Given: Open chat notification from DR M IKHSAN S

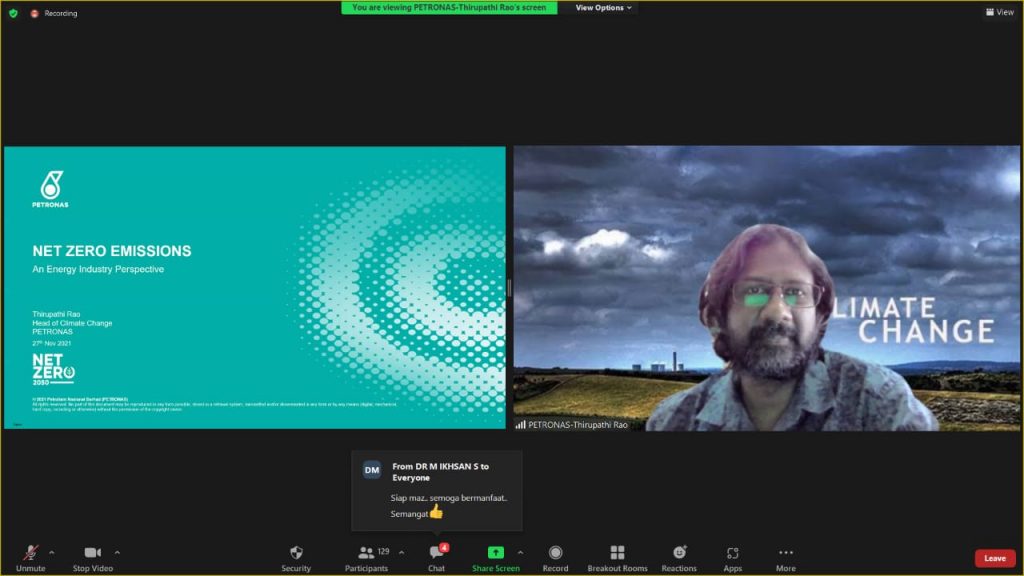Looking at the screenshot, I should tap(437, 490).
